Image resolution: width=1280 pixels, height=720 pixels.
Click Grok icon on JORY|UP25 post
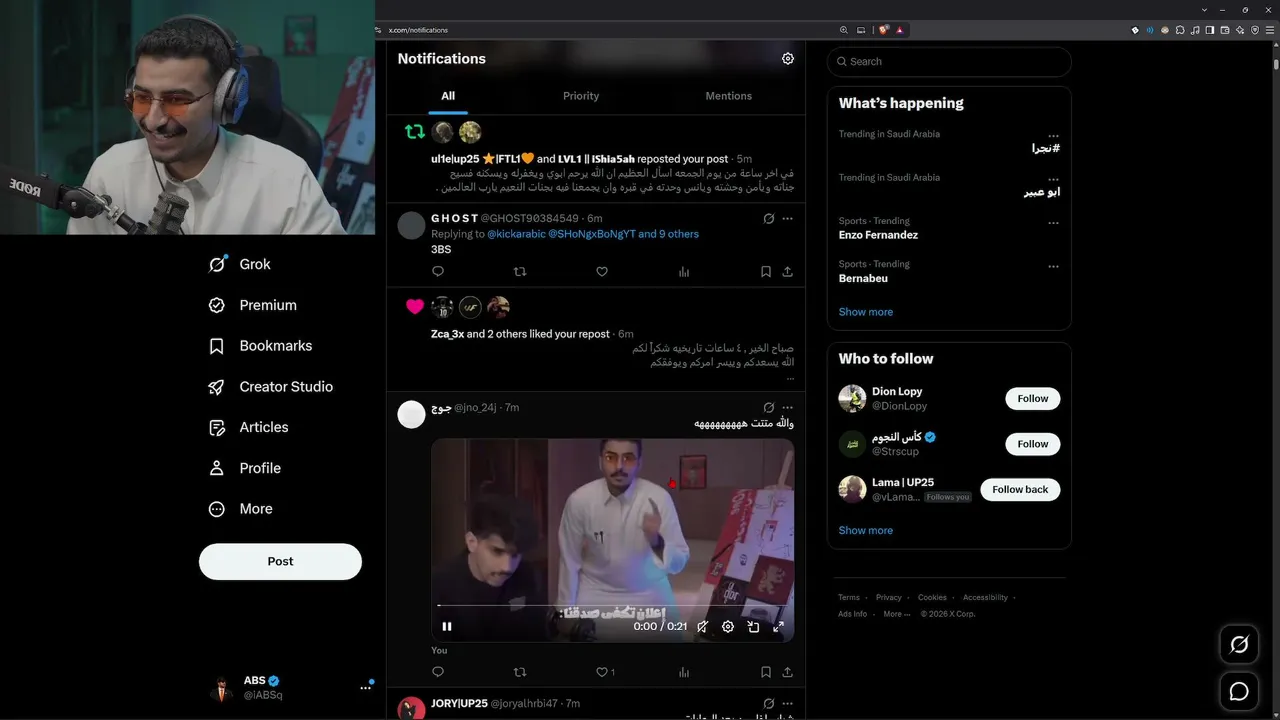click(768, 704)
